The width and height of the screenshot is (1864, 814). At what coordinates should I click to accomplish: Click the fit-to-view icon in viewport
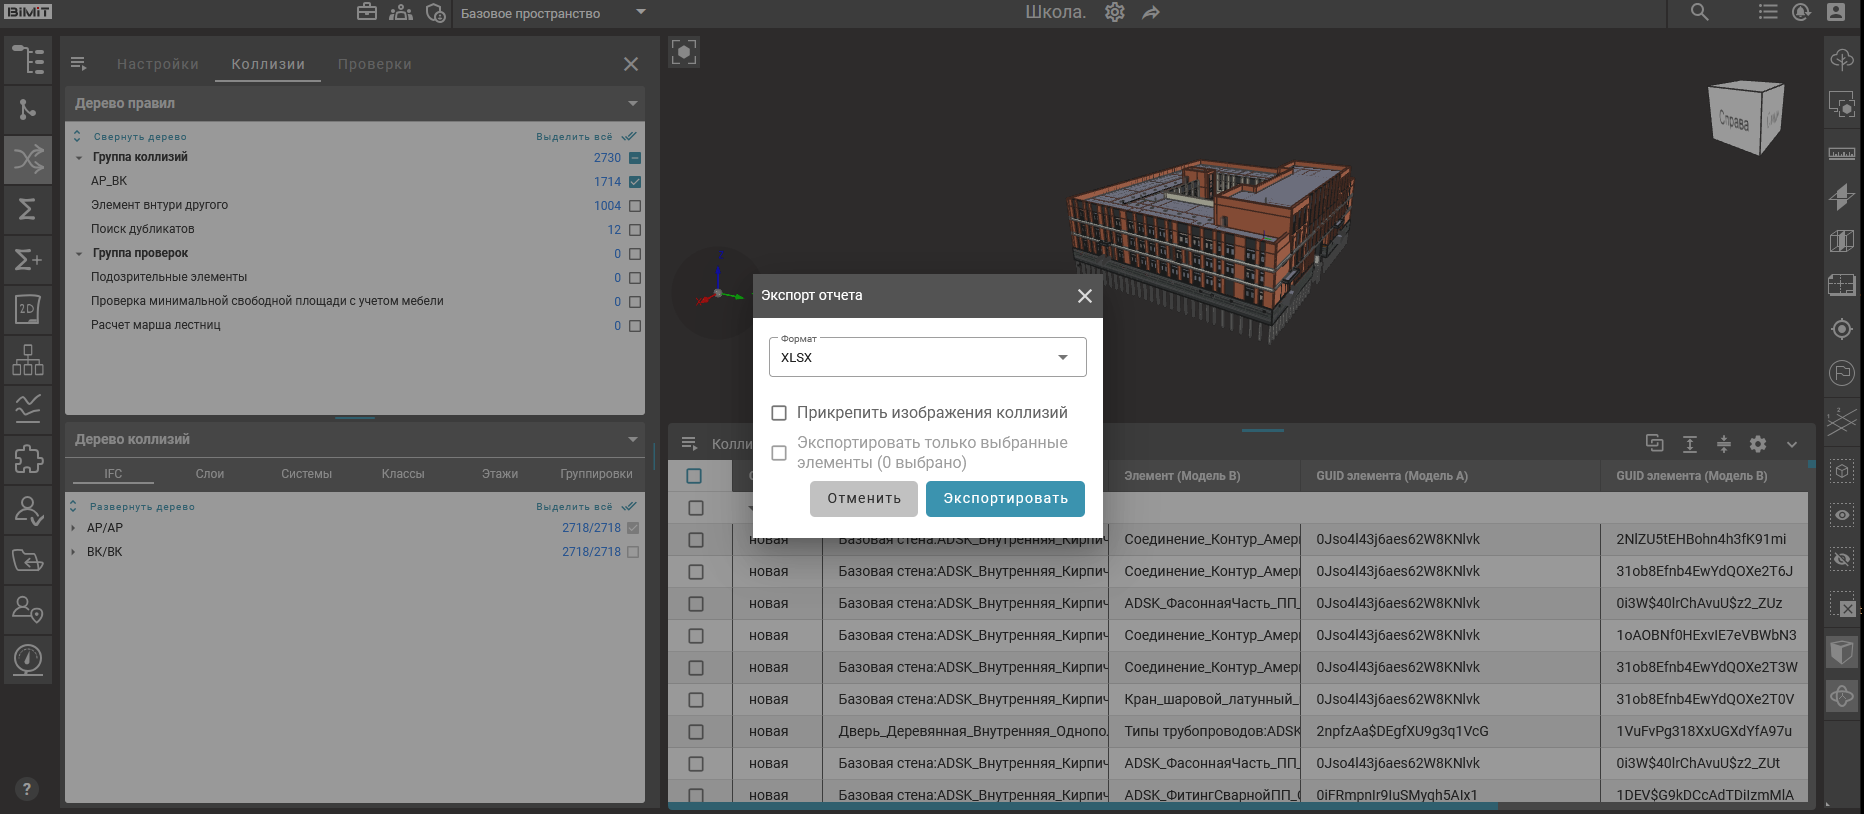(x=684, y=53)
